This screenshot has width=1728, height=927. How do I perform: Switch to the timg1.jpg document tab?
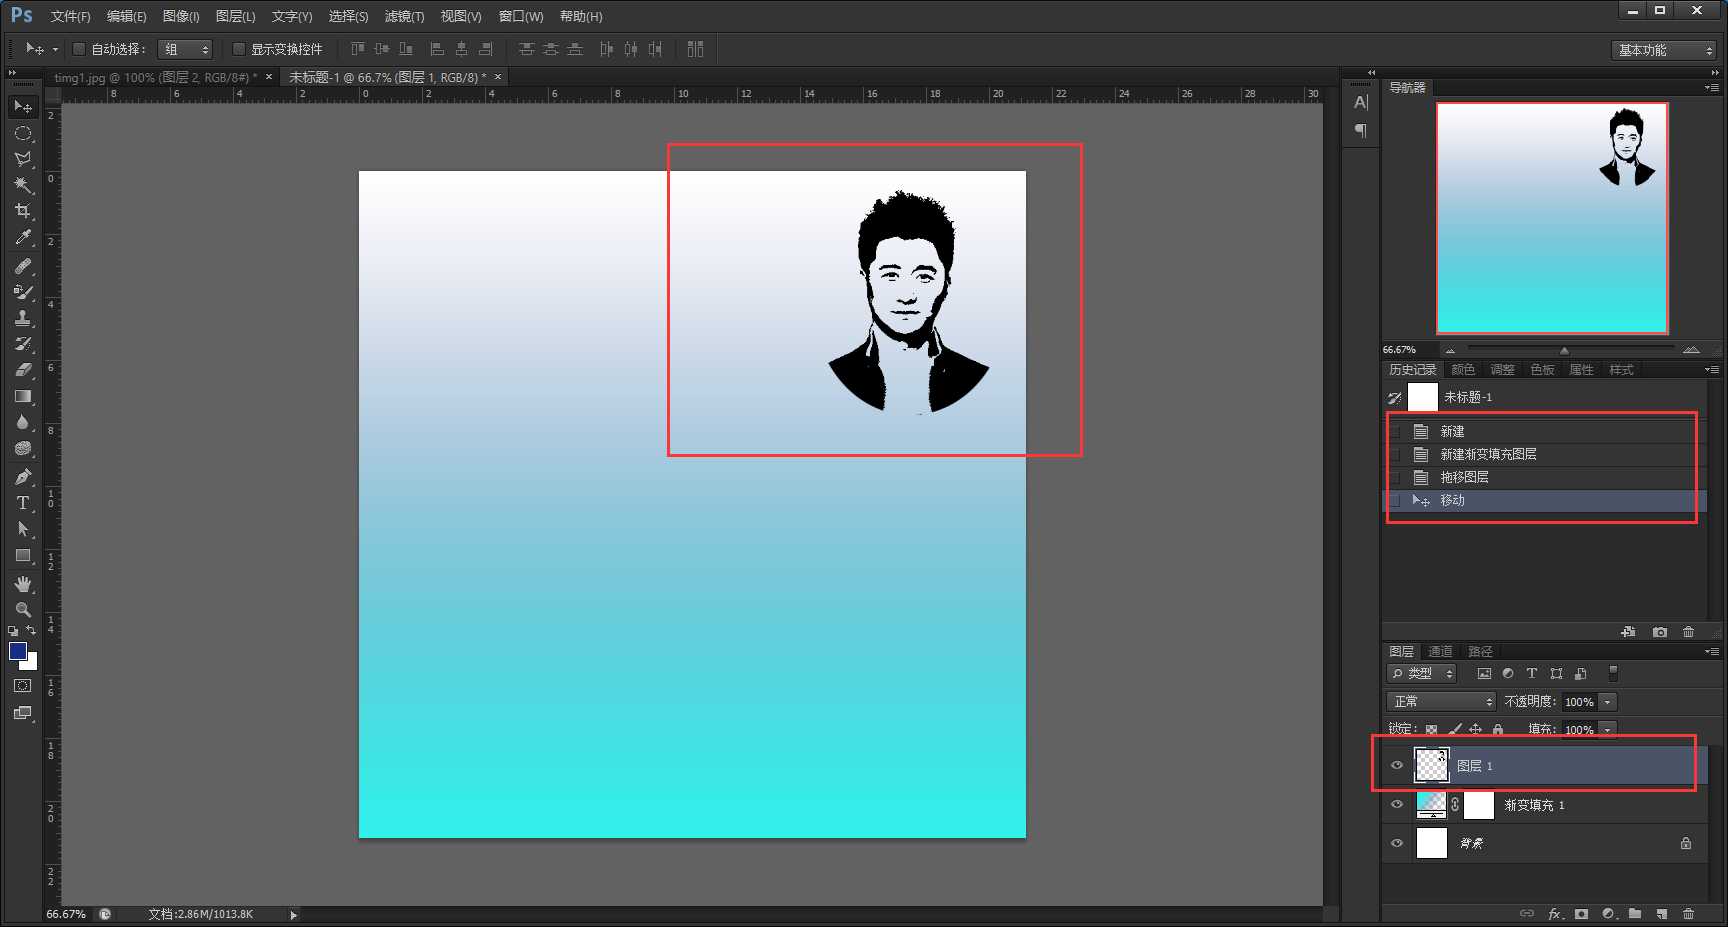point(155,77)
